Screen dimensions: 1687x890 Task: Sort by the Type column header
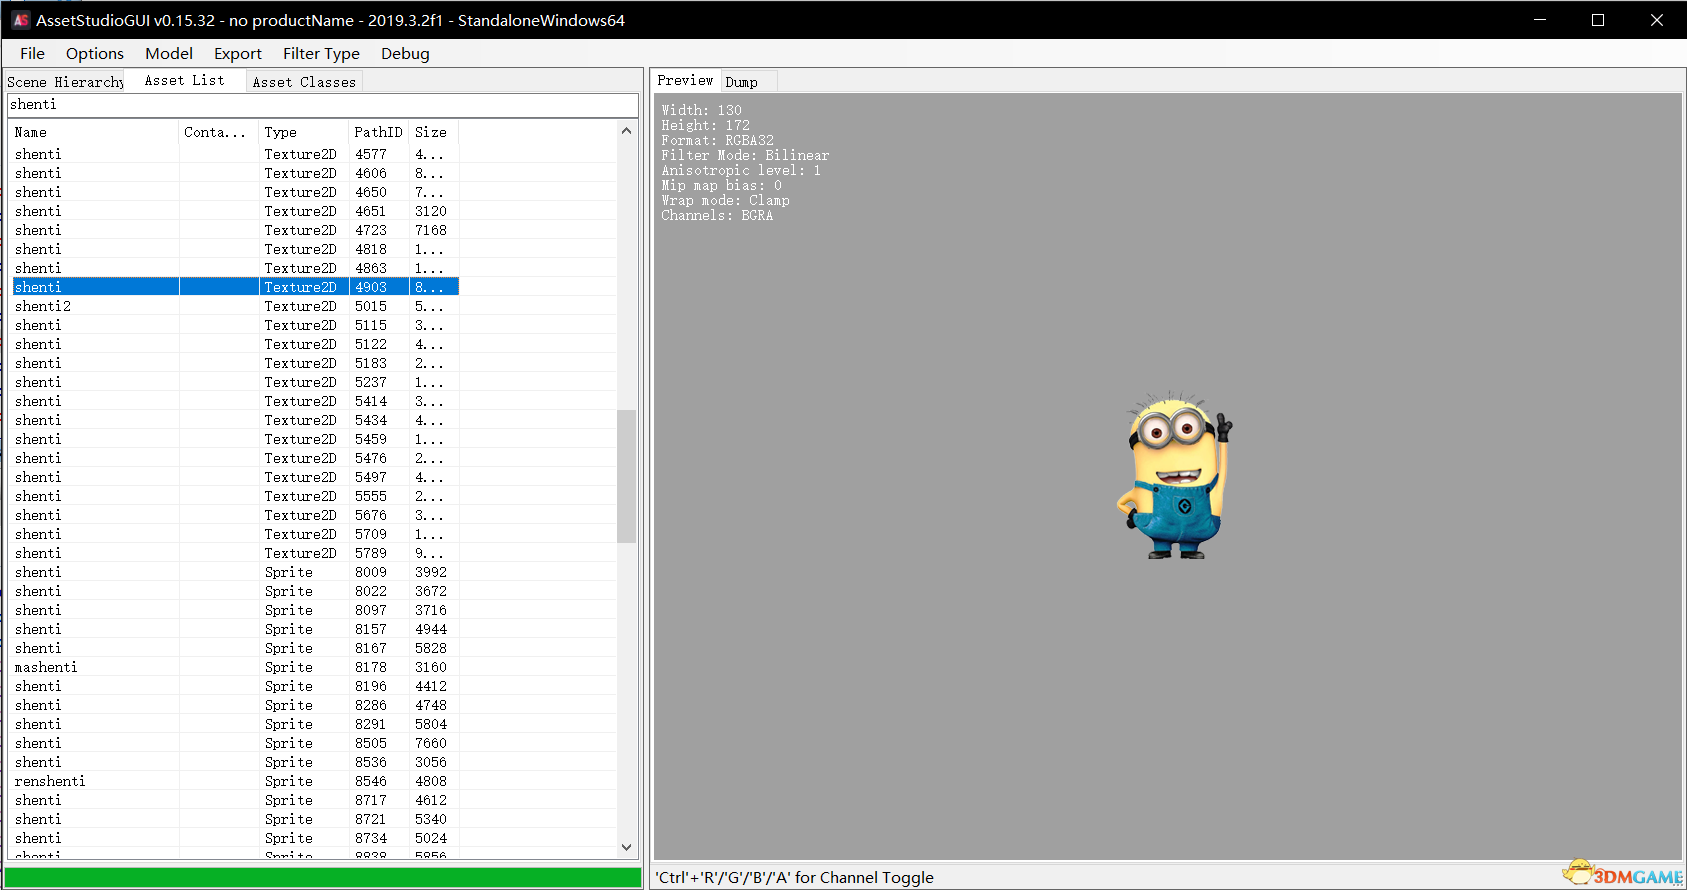click(x=304, y=132)
